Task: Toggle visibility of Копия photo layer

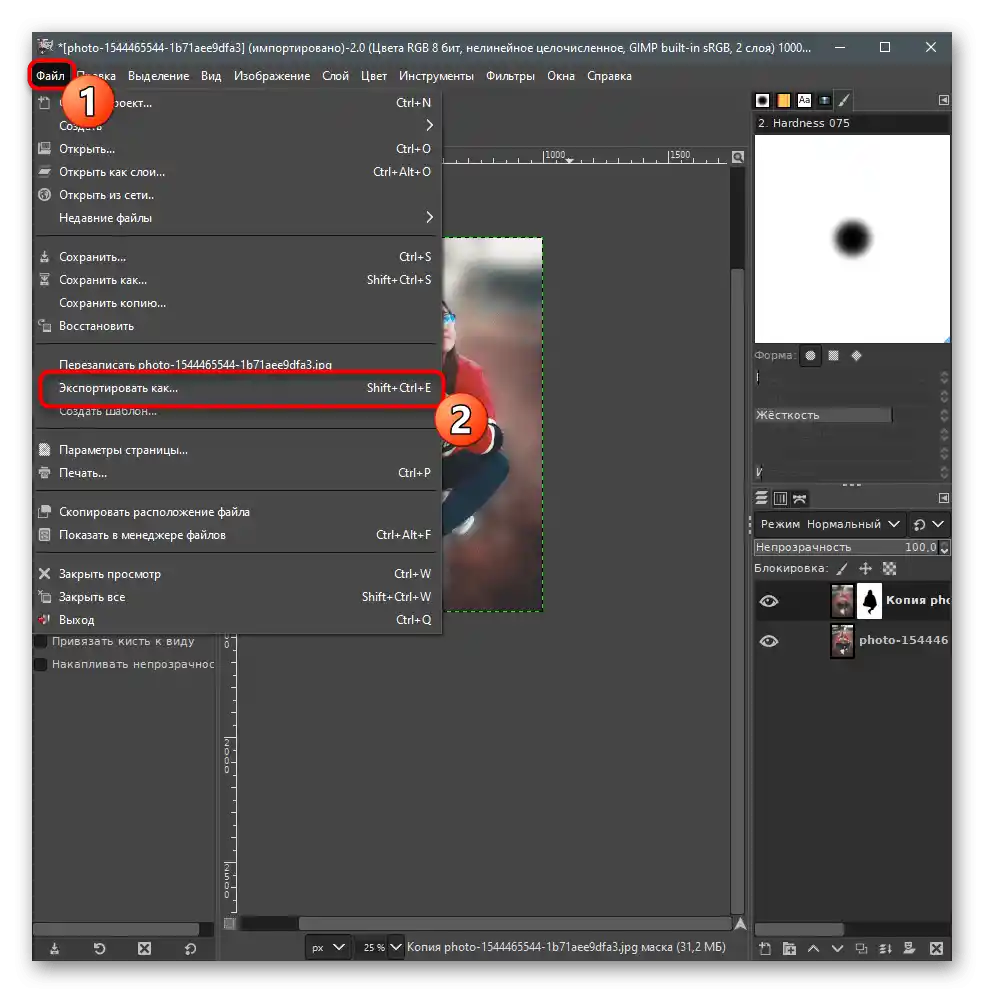Action: pos(769,601)
